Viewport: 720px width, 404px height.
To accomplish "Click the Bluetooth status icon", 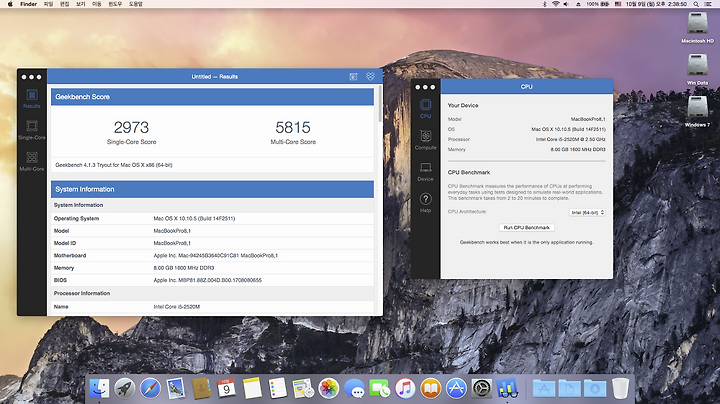I will [x=545, y=4].
